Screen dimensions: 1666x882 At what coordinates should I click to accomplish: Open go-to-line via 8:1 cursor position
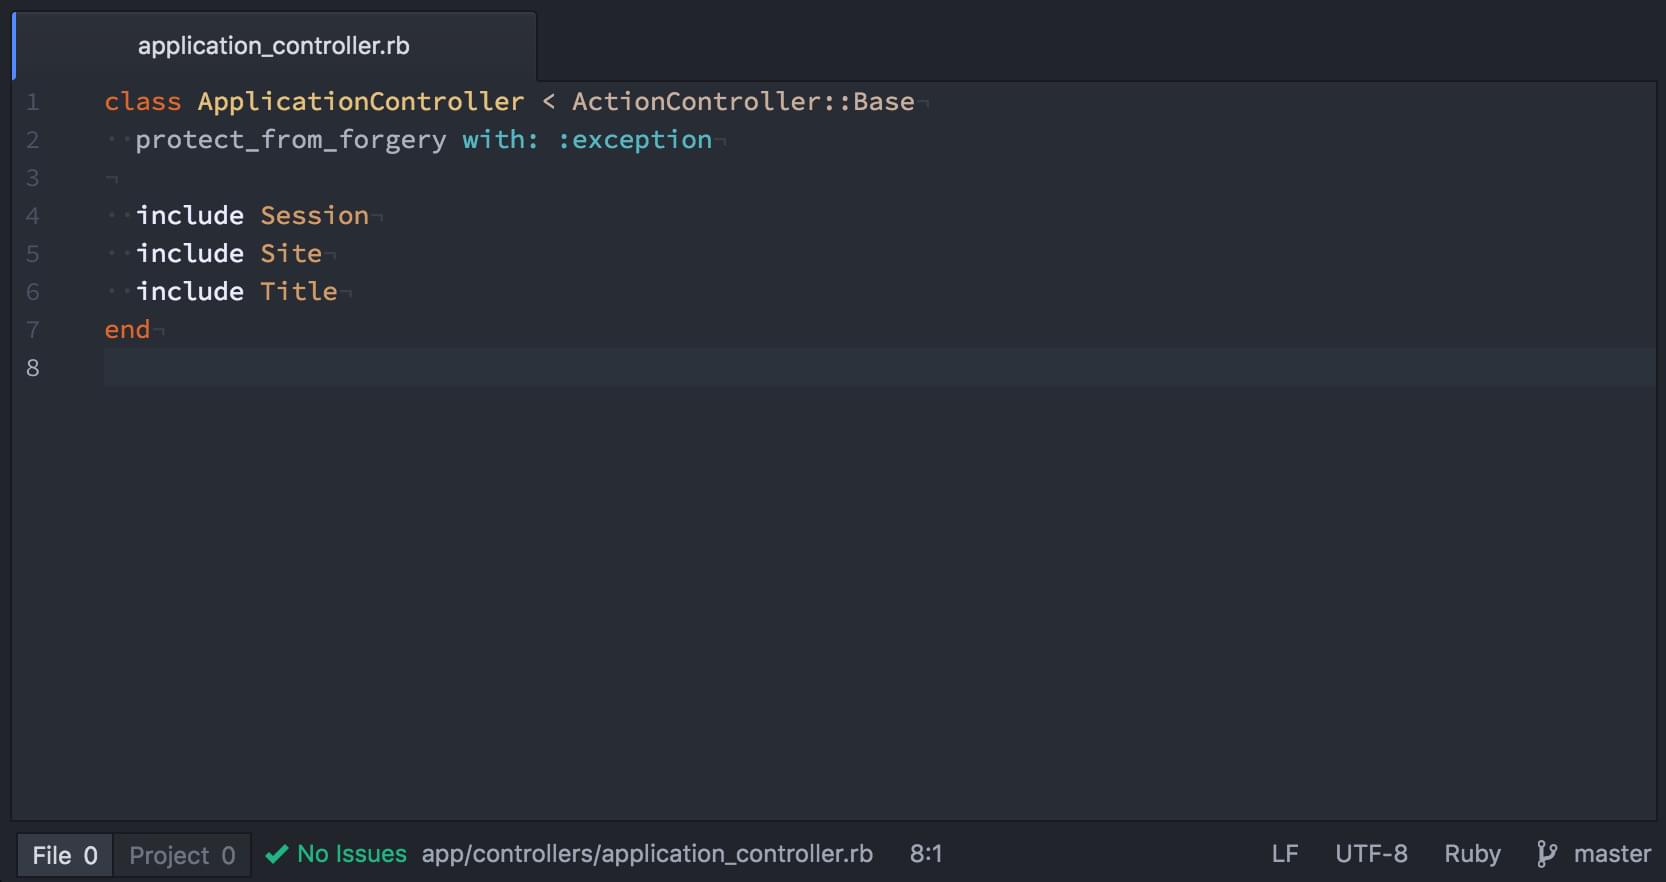[x=925, y=854]
